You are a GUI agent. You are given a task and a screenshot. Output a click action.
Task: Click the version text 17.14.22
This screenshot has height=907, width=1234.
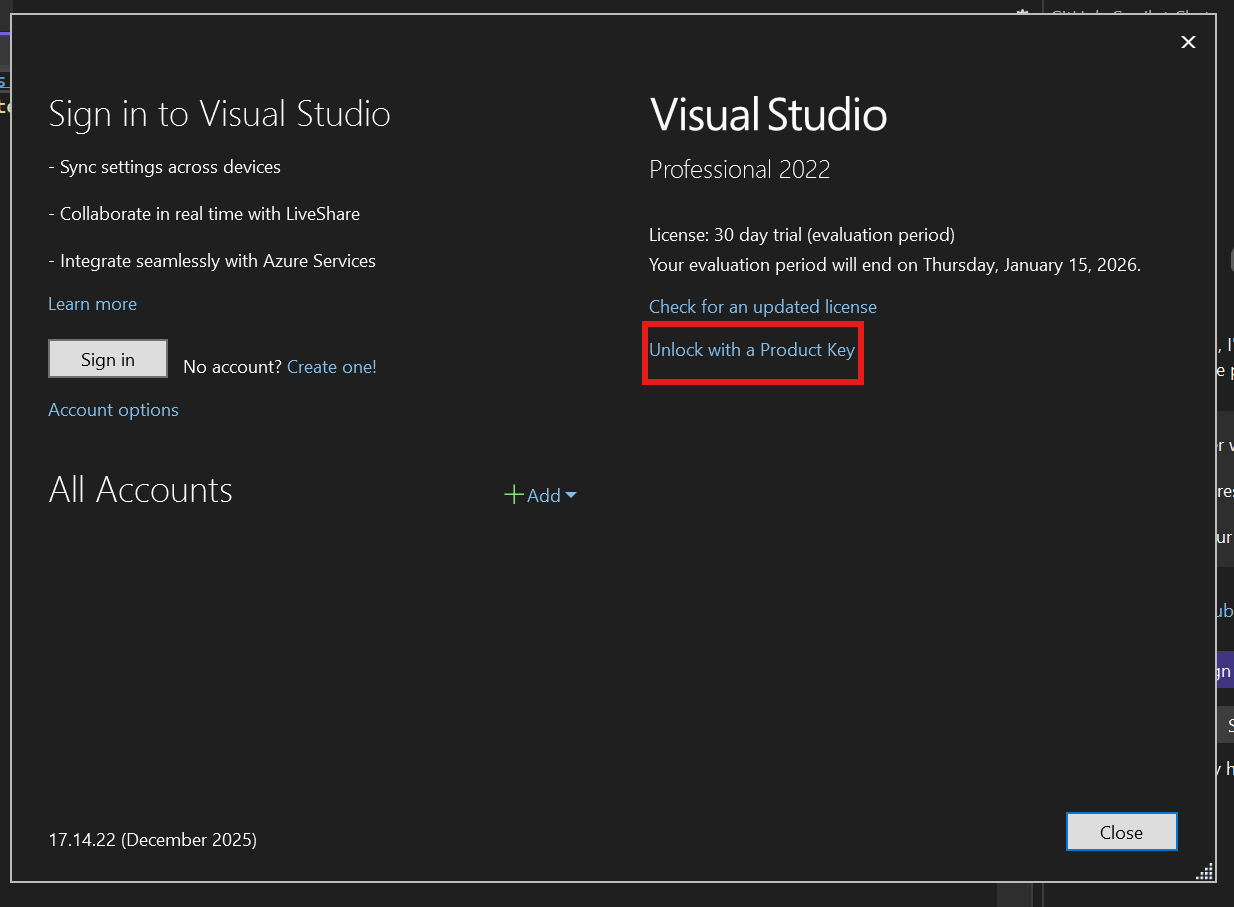tap(152, 839)
